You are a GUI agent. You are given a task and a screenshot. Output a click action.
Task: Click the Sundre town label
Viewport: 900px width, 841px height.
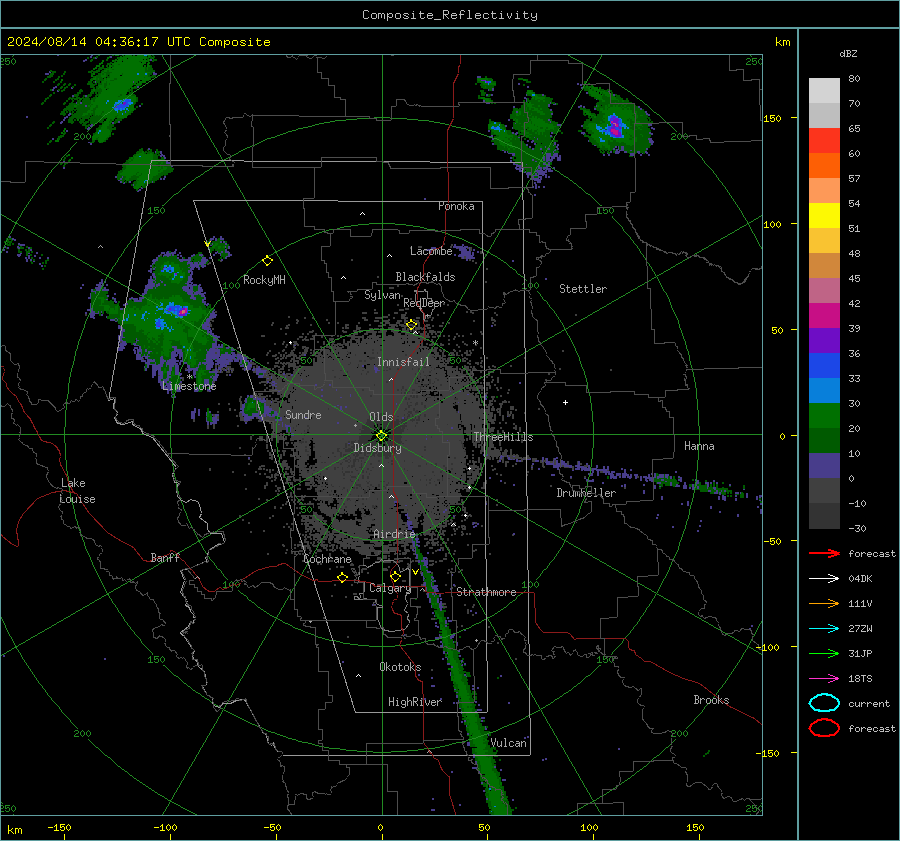click(x=303, y=414)
